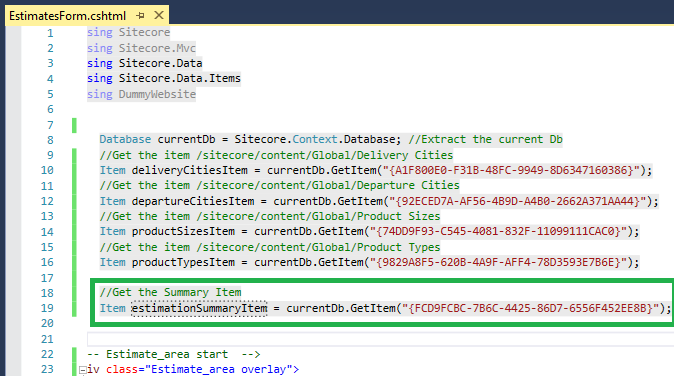Click 'Estimate_area start' comment on line 22
Viewport: 674px width, 376px height.
[x=167, y=355]
